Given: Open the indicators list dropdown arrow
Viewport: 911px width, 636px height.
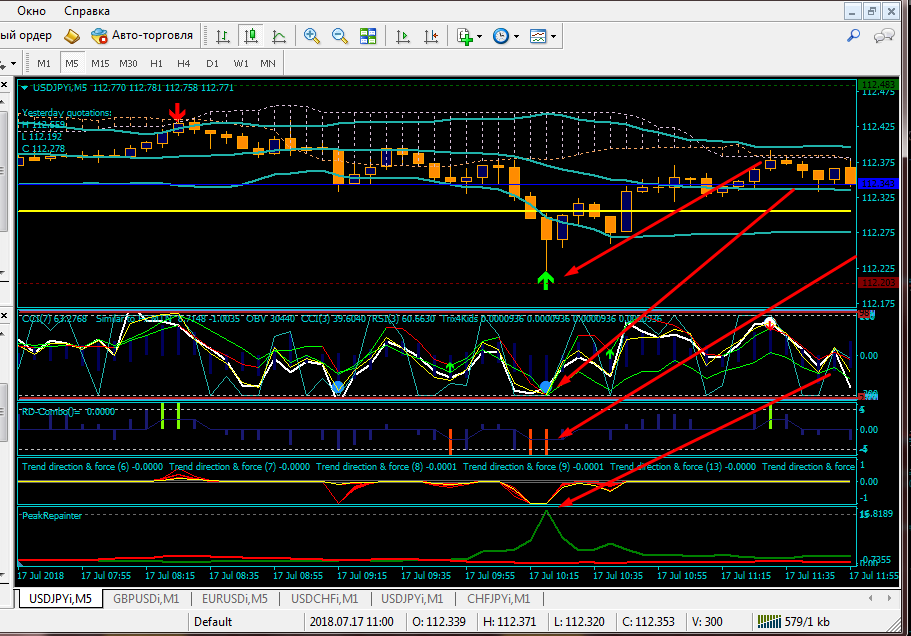Looking at the screenshot, I should (x=479, y=37).
